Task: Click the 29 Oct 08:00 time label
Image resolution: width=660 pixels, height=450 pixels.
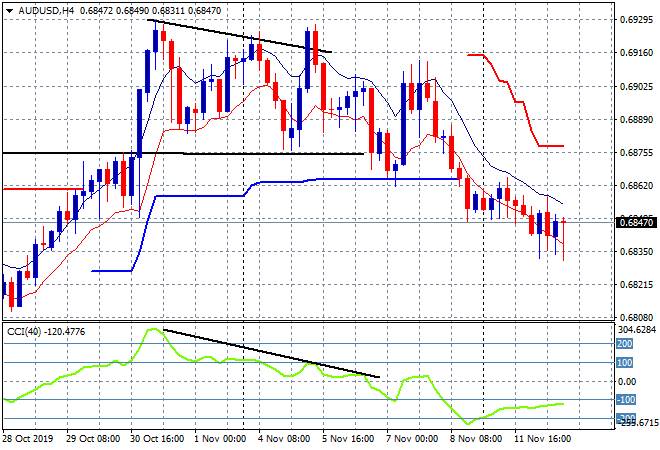Action: point(93,439)
